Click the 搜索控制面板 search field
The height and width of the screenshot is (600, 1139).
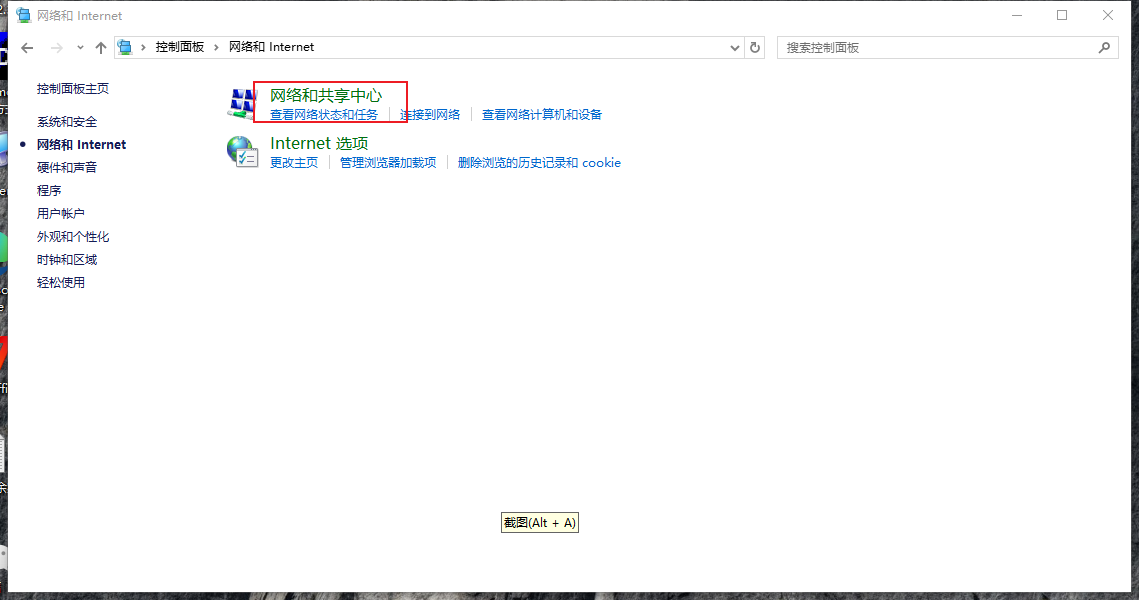click(x=947, y=47)
